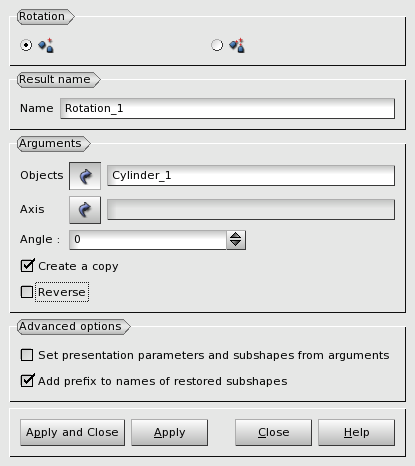Click the Apply and Close button
The width and height of the screenshot is (415, 466).
point(72,432)
